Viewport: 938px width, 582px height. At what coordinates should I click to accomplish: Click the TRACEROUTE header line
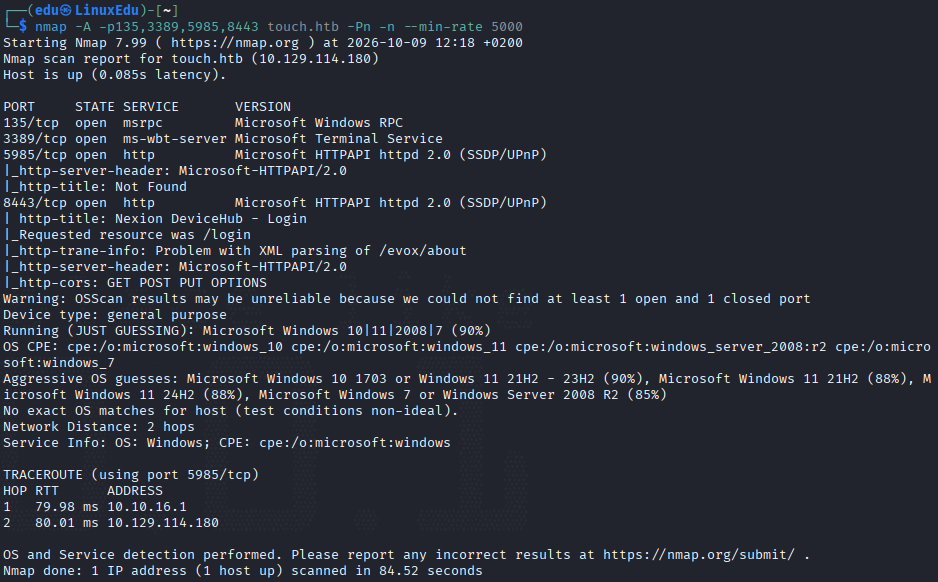131,475
